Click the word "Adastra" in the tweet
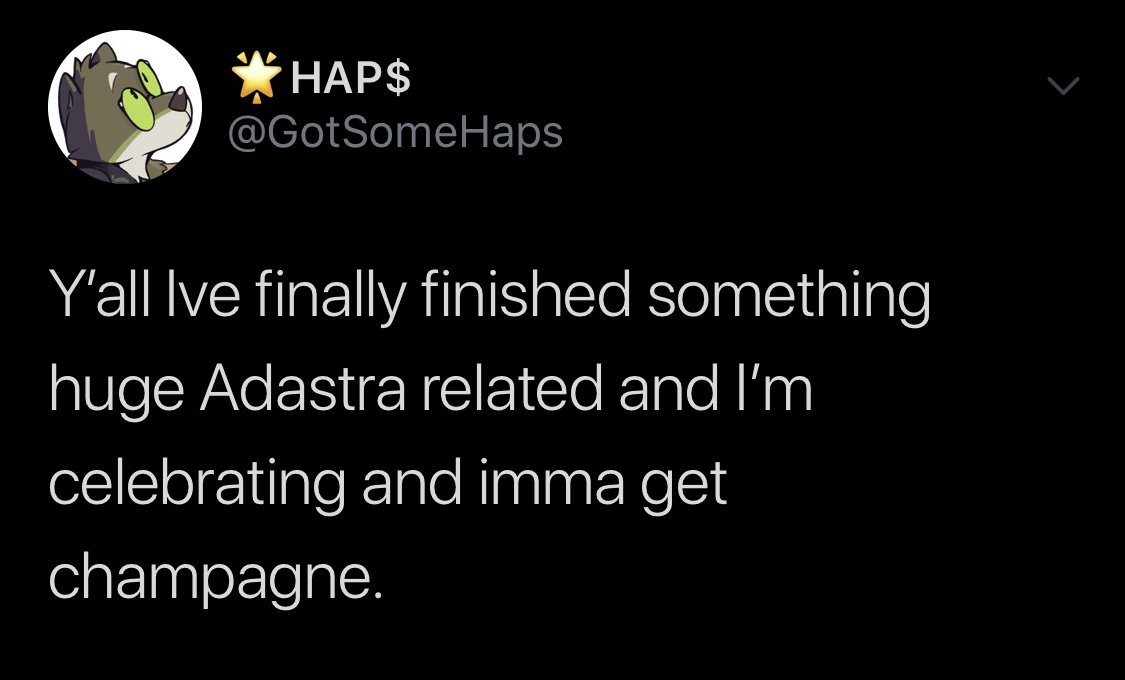1125x680 pixels. pos(301,391)
